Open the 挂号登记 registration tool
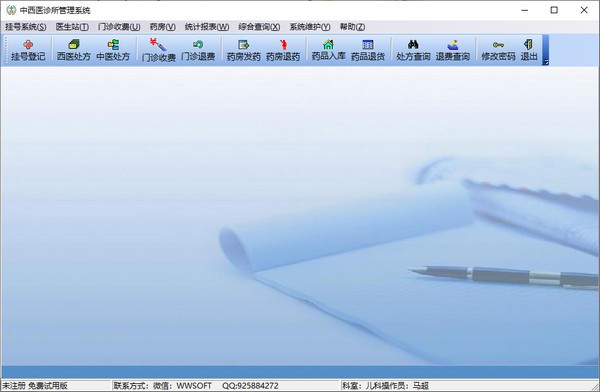This screenshot has width=600, height=392. click(x=28, y=51)
